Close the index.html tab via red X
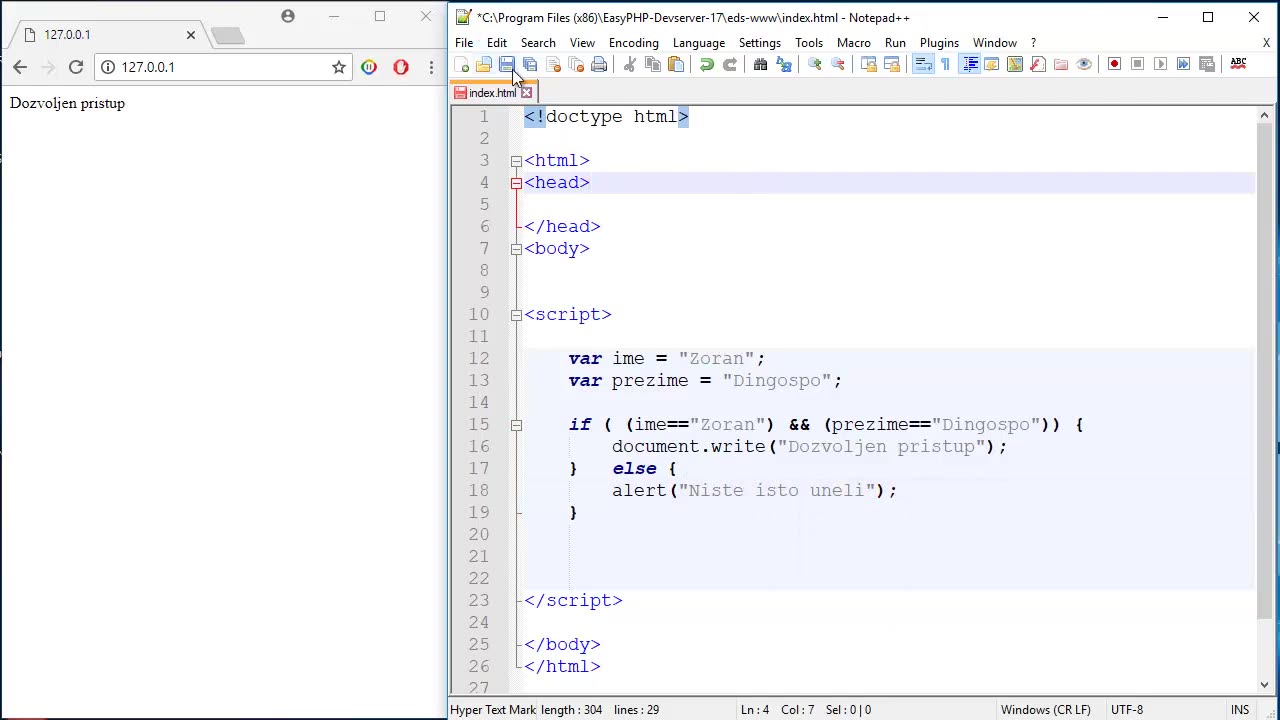 coord(526,93)
